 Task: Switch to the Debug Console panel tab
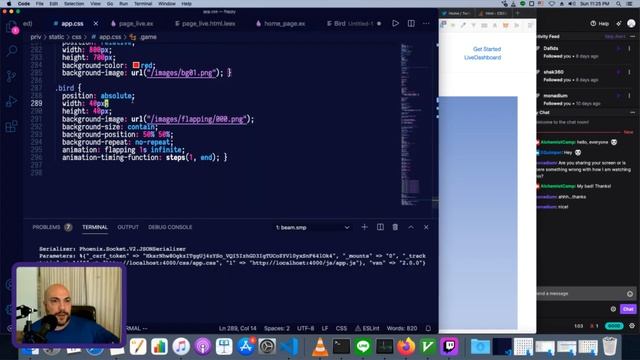tap(170, 227)
